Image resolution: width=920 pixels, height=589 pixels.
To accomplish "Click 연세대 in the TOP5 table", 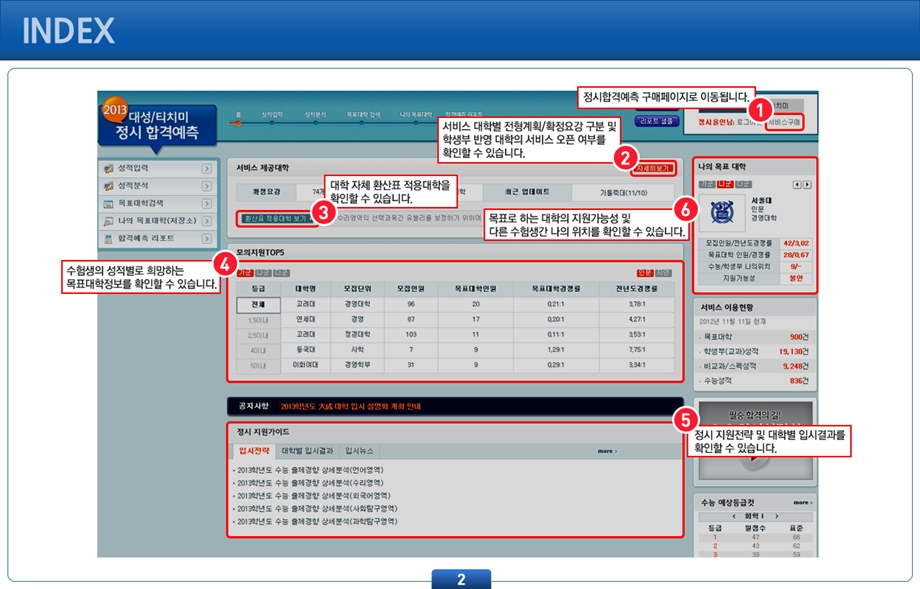I will pos(305,320).
